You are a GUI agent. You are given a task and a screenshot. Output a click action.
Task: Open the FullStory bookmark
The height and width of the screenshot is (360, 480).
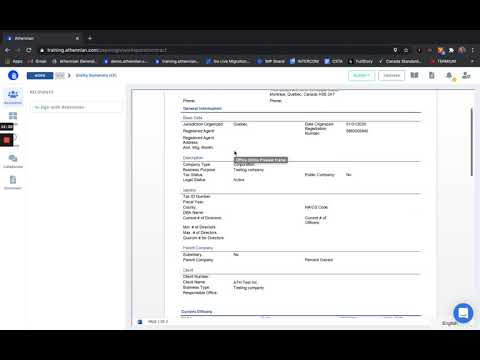[x=361, y=61]
